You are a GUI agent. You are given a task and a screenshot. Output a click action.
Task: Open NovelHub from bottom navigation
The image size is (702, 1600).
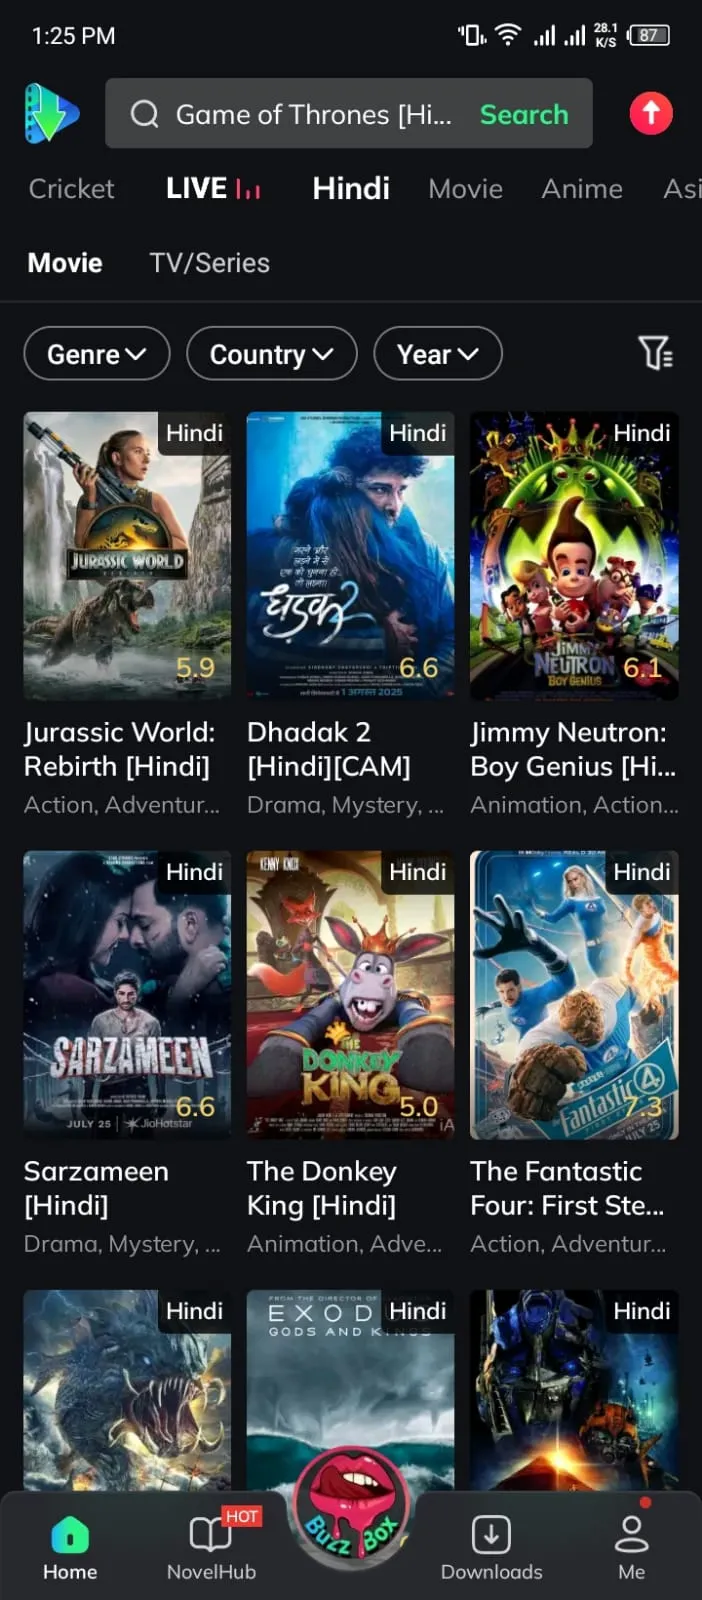pos(211,1548)
